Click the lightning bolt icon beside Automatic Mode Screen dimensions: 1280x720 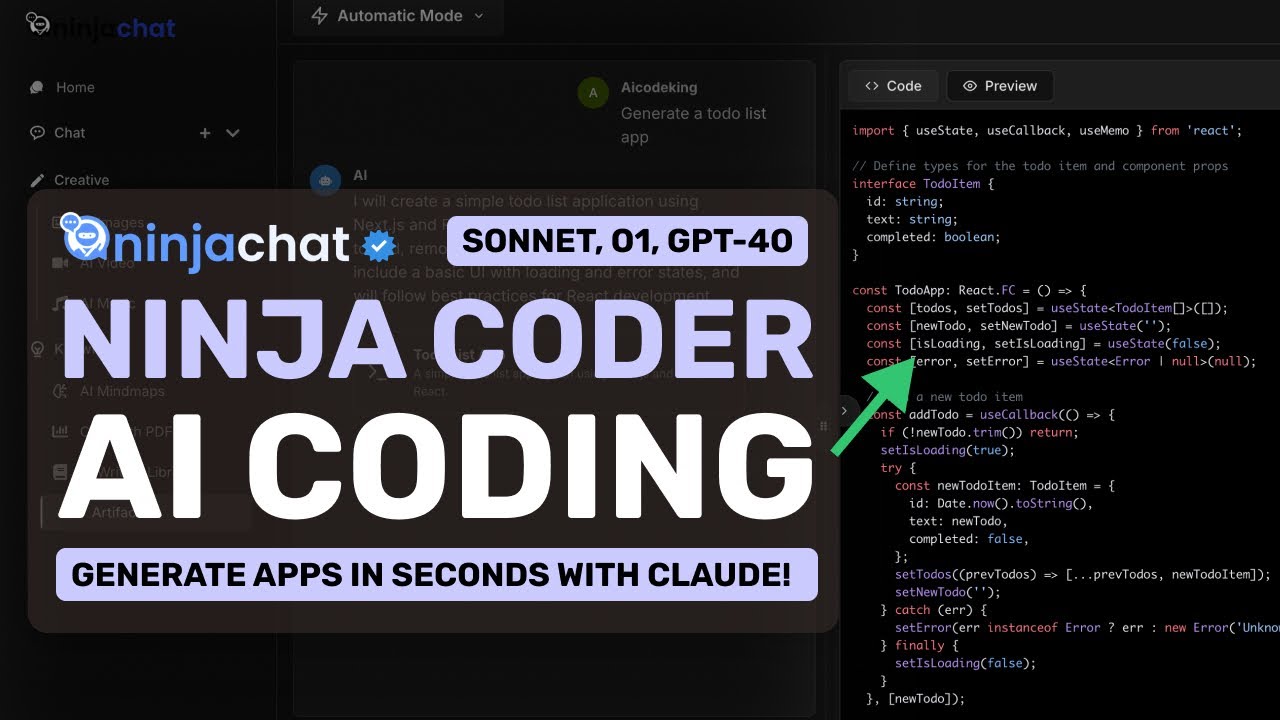pos(319,16)
